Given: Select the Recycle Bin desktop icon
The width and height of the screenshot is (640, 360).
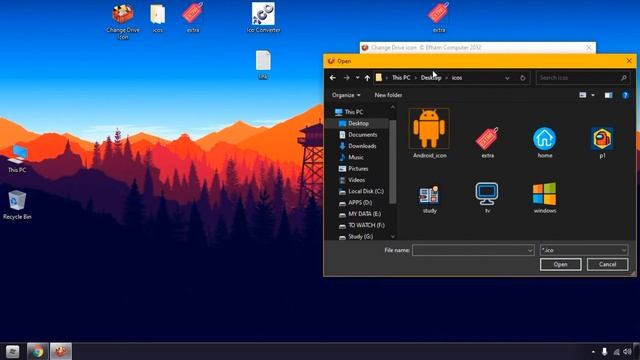Looking at the screenshot, I should pos(17,205).
